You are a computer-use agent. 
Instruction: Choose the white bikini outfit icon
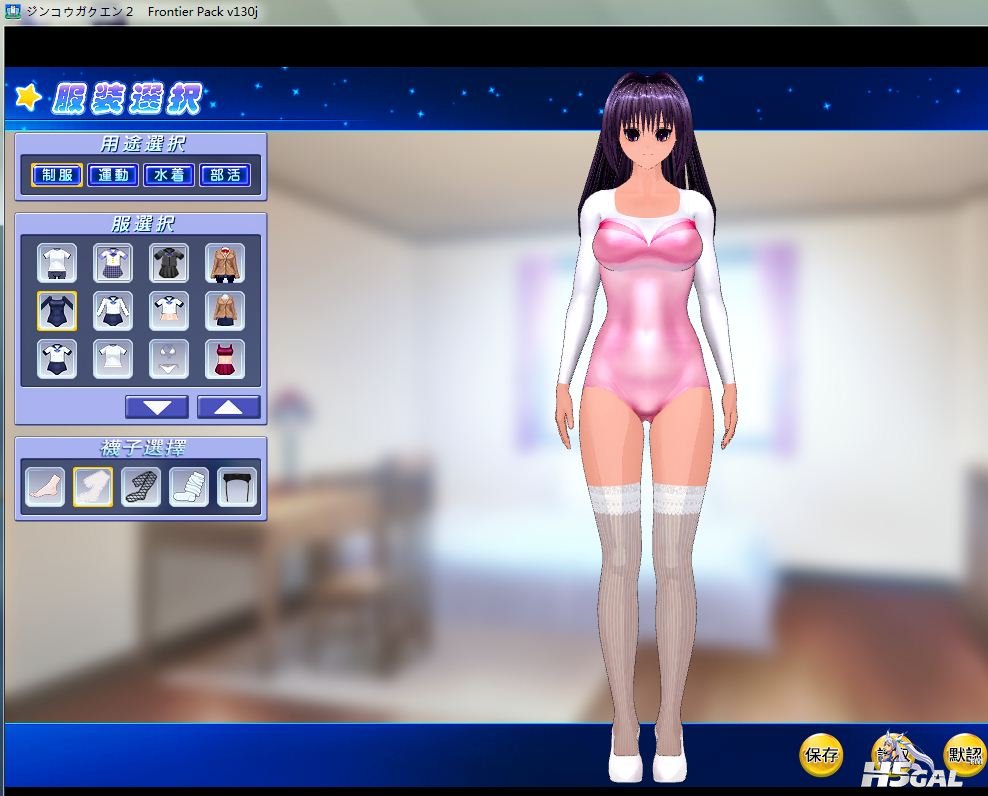pyautogui.click(x=169, y=359)
